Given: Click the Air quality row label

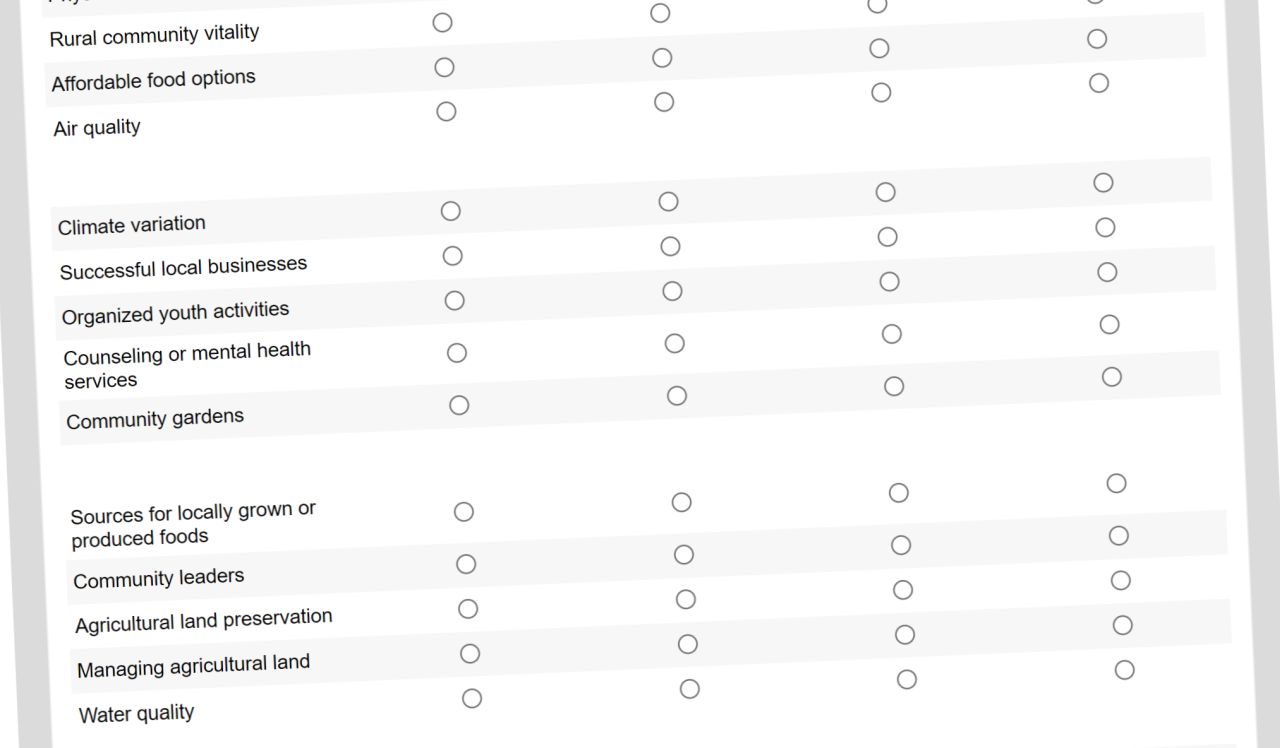Looking at the screenshot, I should pos(97,128).
